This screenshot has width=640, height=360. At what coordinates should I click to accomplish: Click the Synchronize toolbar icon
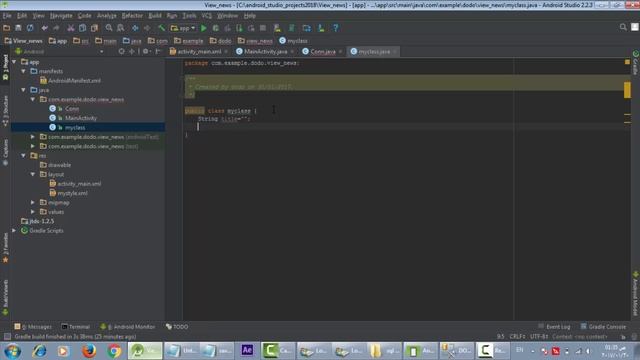point(30,28)
